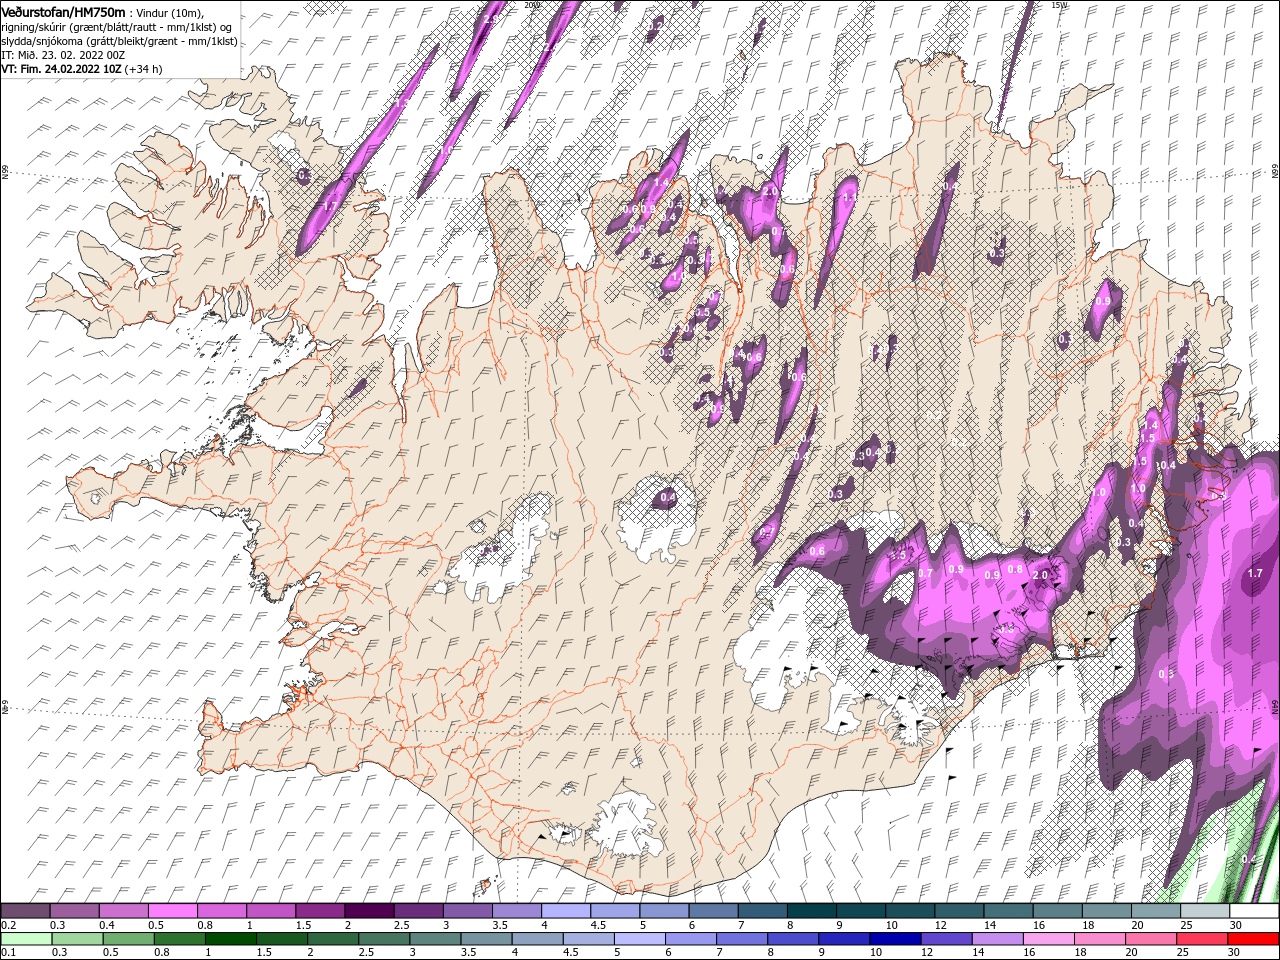Pick snow-legend swatch between 0.4 and 0.5
The image size is (1280, 960).
(x=123, y=911)
